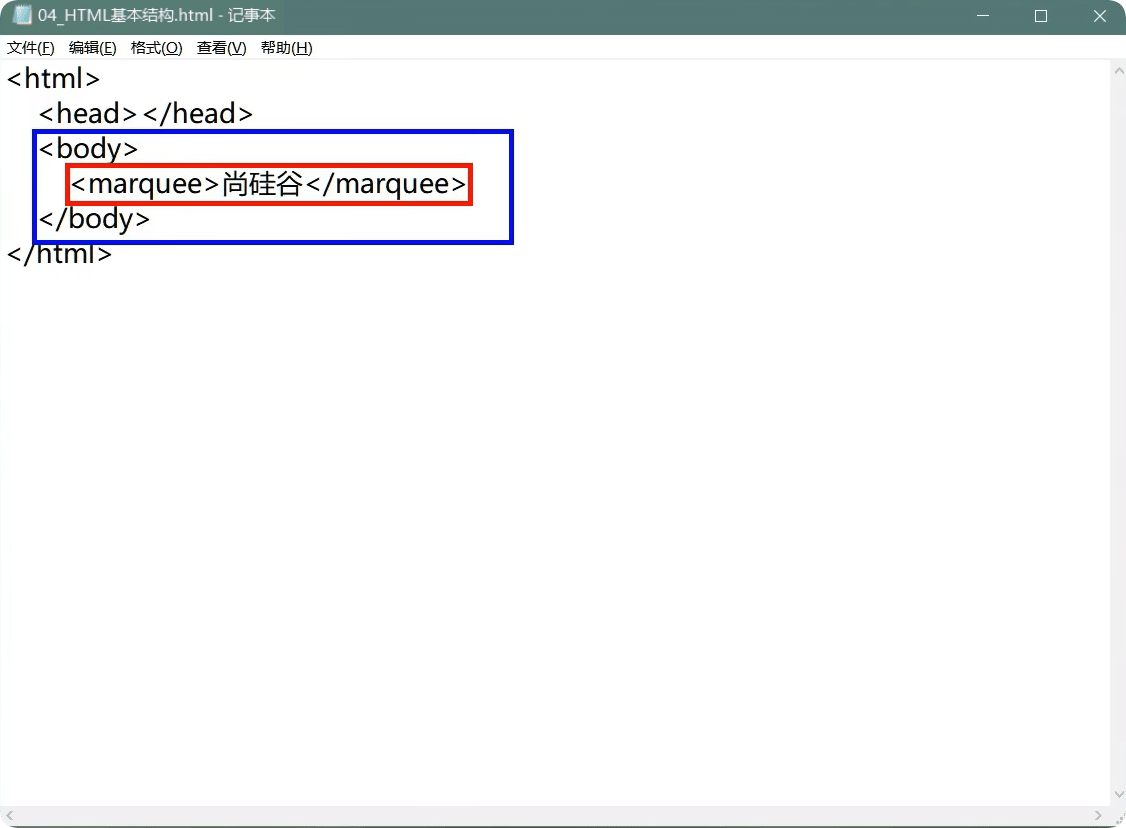Viewport: 1126px width, 828px height.
Task: Open the 文件(F) menu
Action: click(x=31, y=48)
